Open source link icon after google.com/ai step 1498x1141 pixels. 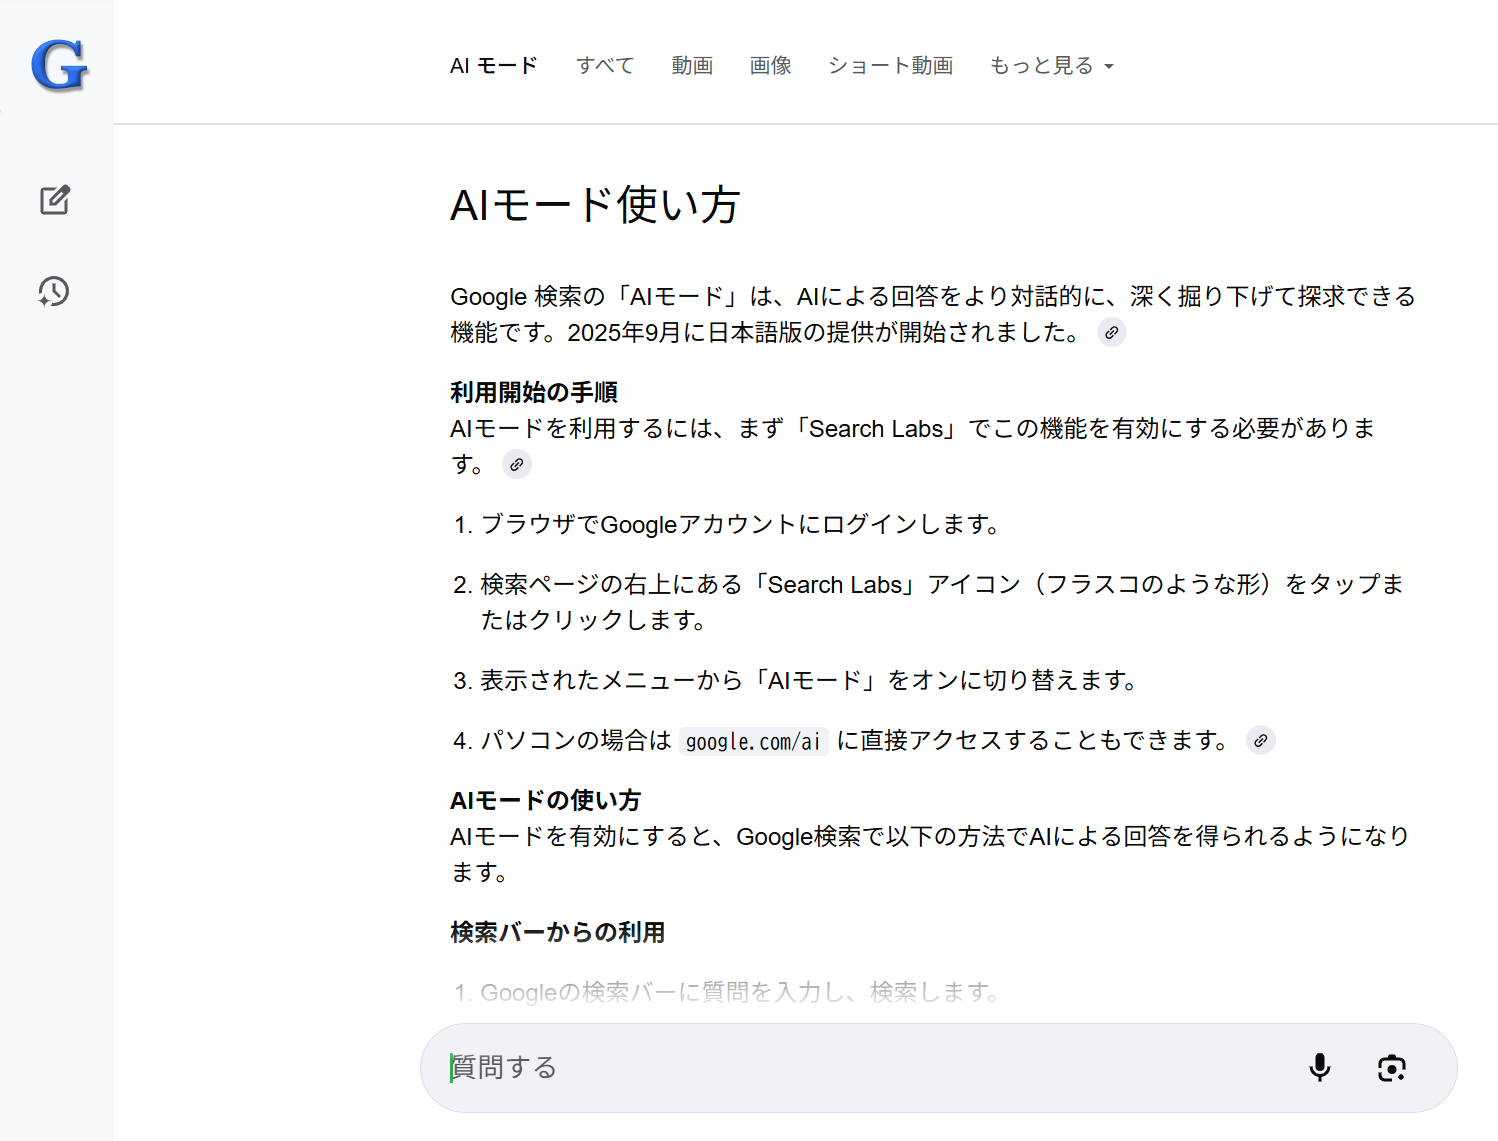(1260, 741)
